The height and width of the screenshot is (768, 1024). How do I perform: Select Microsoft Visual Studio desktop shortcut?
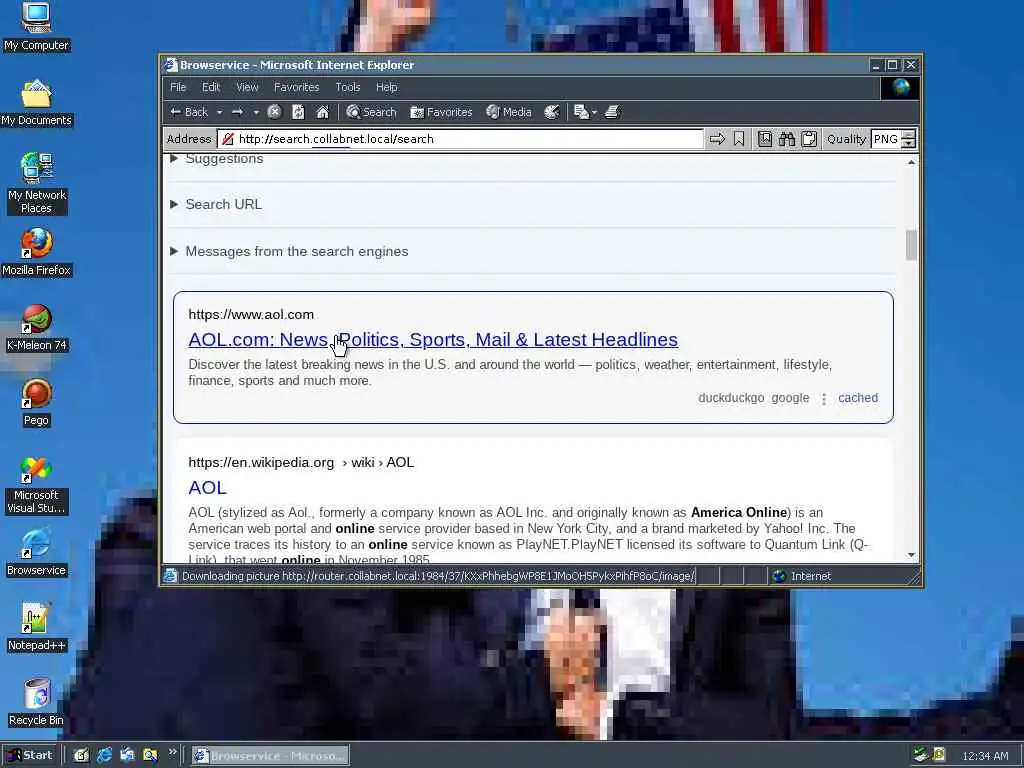pyautogui.click(x=36, y=485)
